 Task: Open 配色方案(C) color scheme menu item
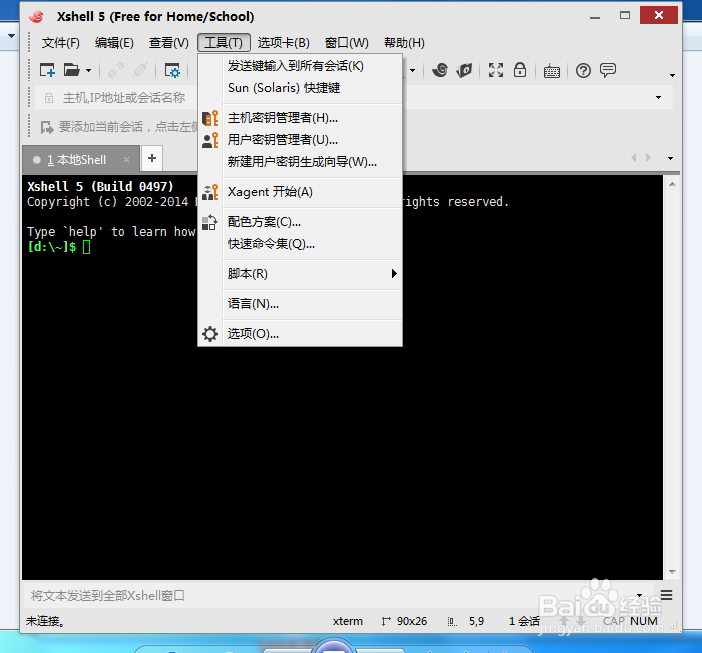(x=300, y=222)
